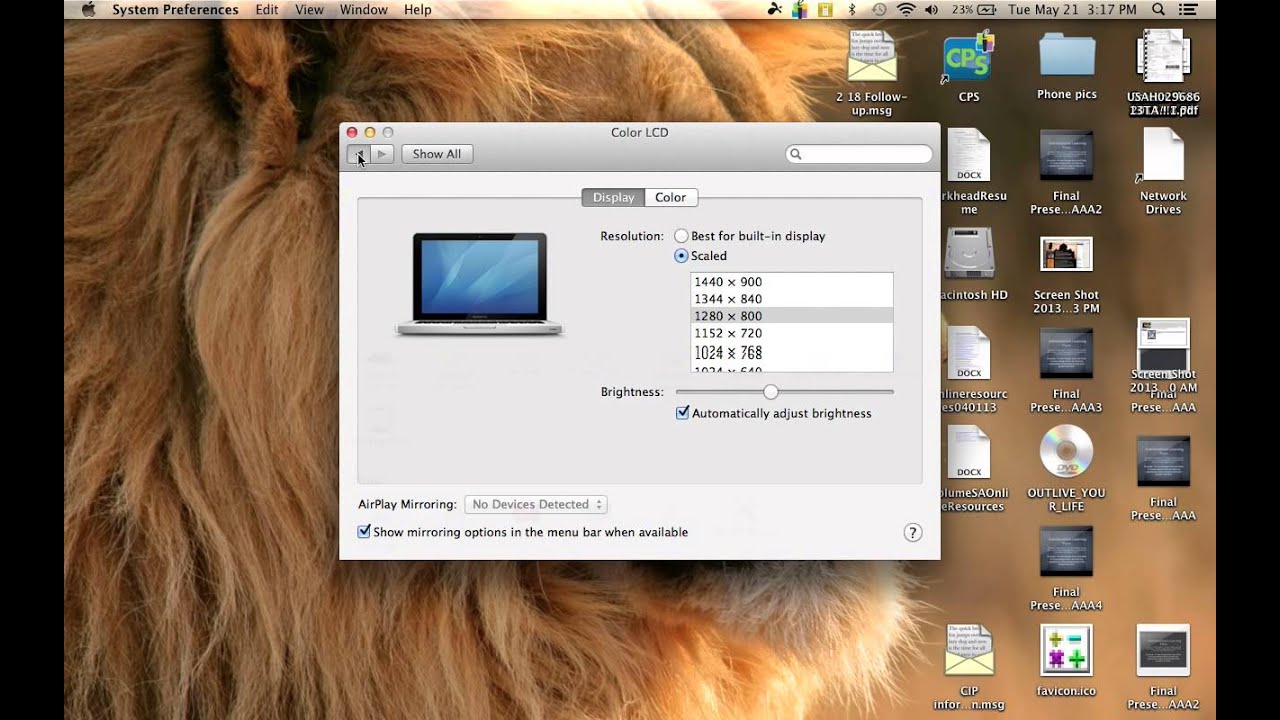Open the AirPlay Mirroring dropdown
This screenshot has height=720, width=1280.
tap(535, 505)
